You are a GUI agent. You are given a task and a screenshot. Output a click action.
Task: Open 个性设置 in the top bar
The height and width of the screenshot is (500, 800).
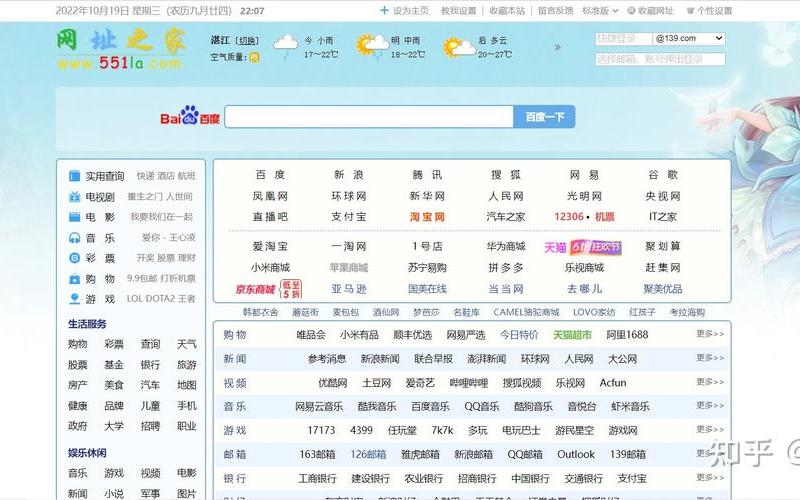pos(714,10)
